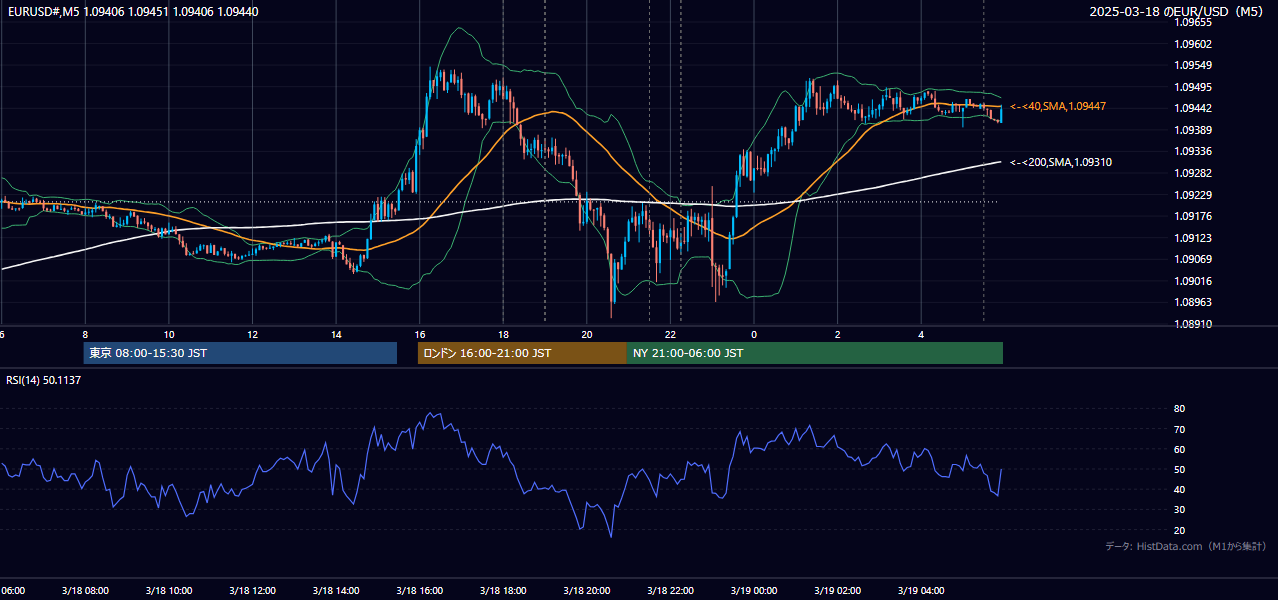Click the 3/18 14:00 time label
Screen dimensions: 1278x600
coord(336,590)
